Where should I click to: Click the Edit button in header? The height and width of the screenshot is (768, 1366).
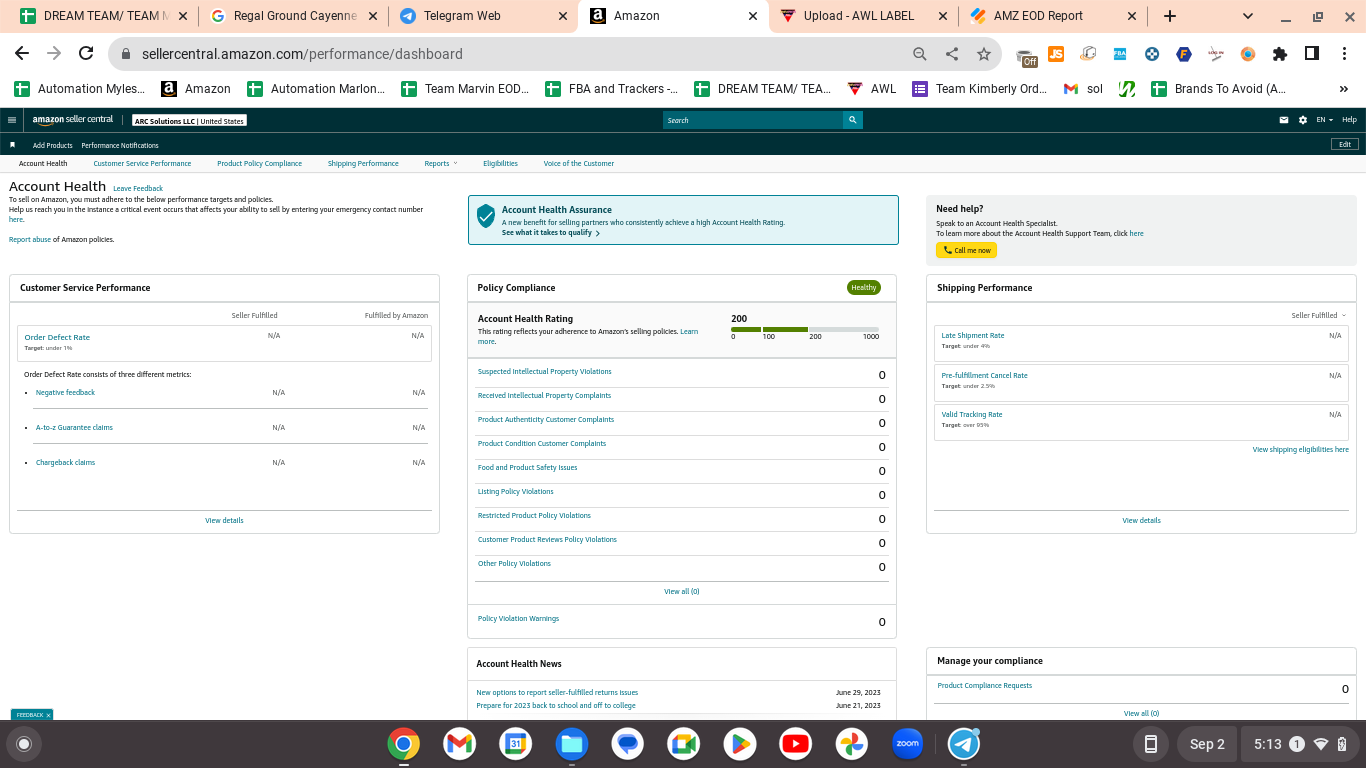click(1345, 144)
